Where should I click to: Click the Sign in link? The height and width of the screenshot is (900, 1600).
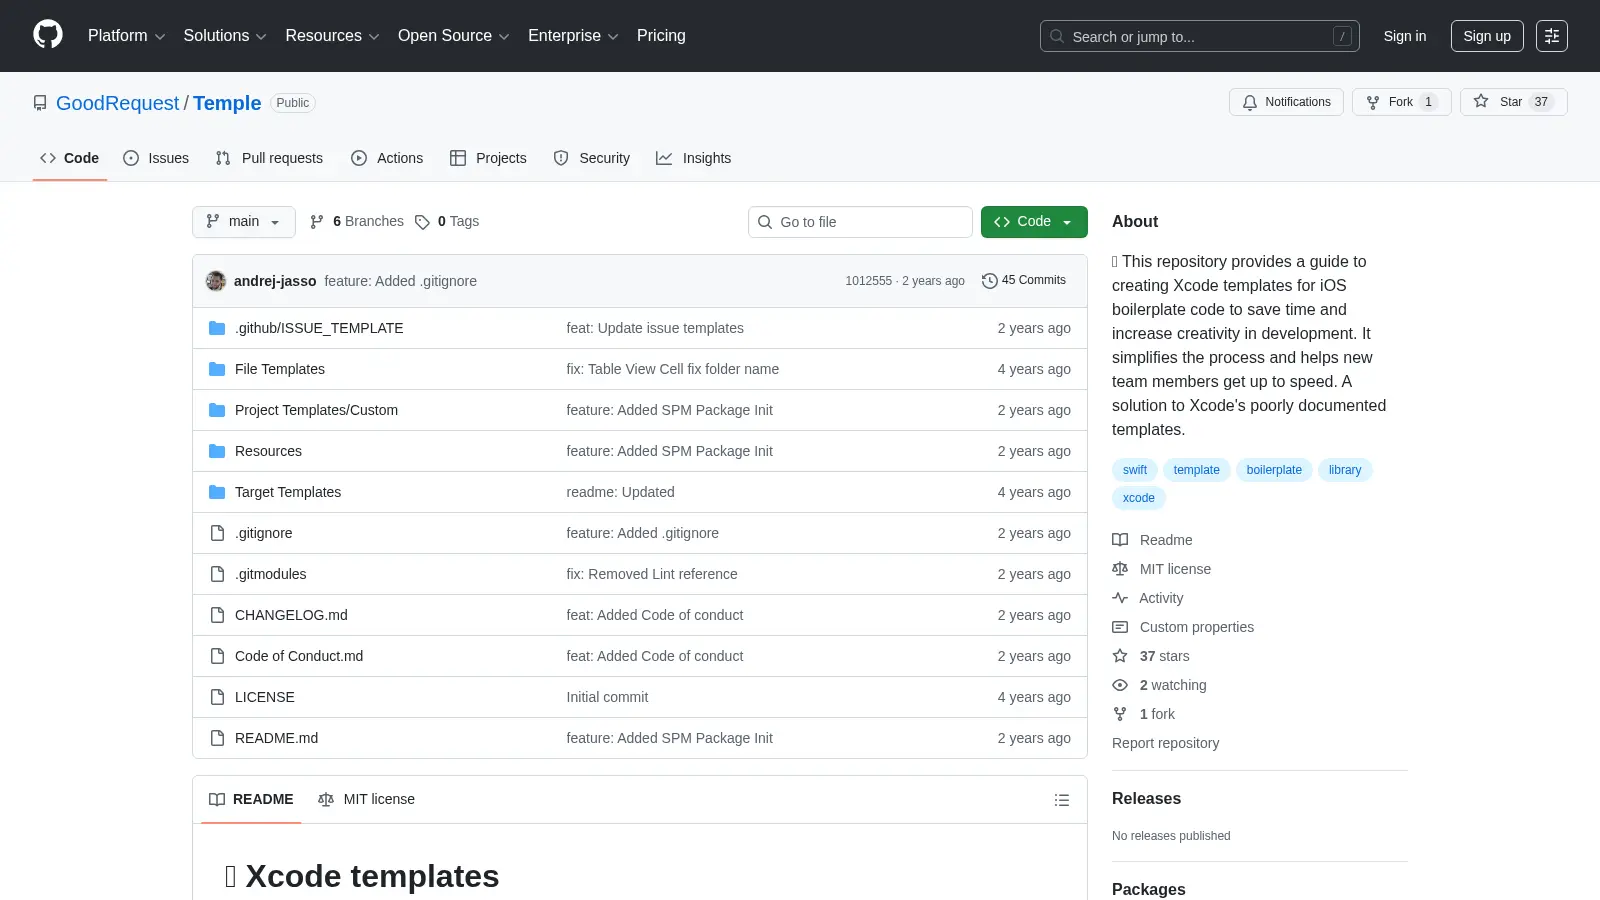[x=1405, y=36]
